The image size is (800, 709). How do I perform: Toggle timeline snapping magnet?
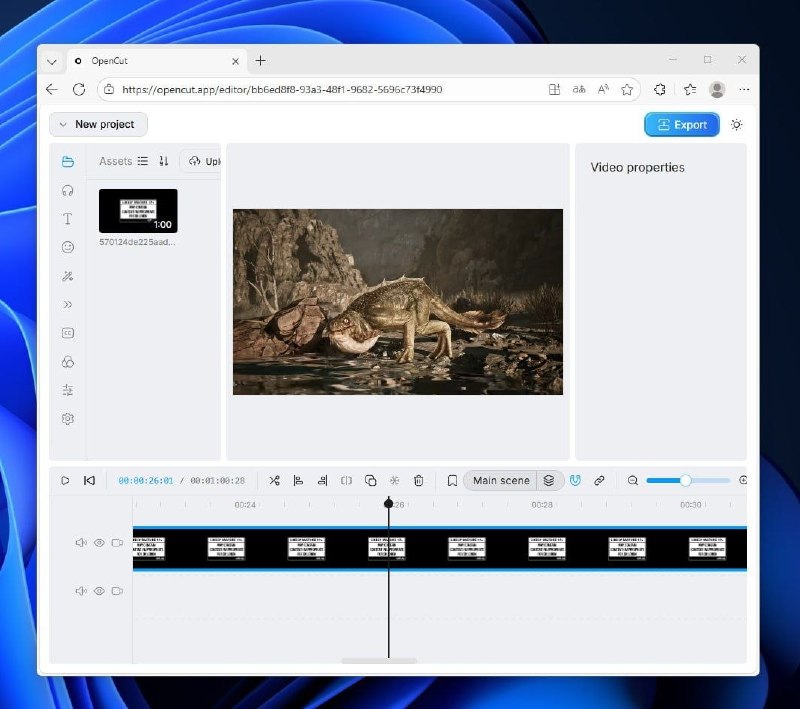(x=575, y=480)
